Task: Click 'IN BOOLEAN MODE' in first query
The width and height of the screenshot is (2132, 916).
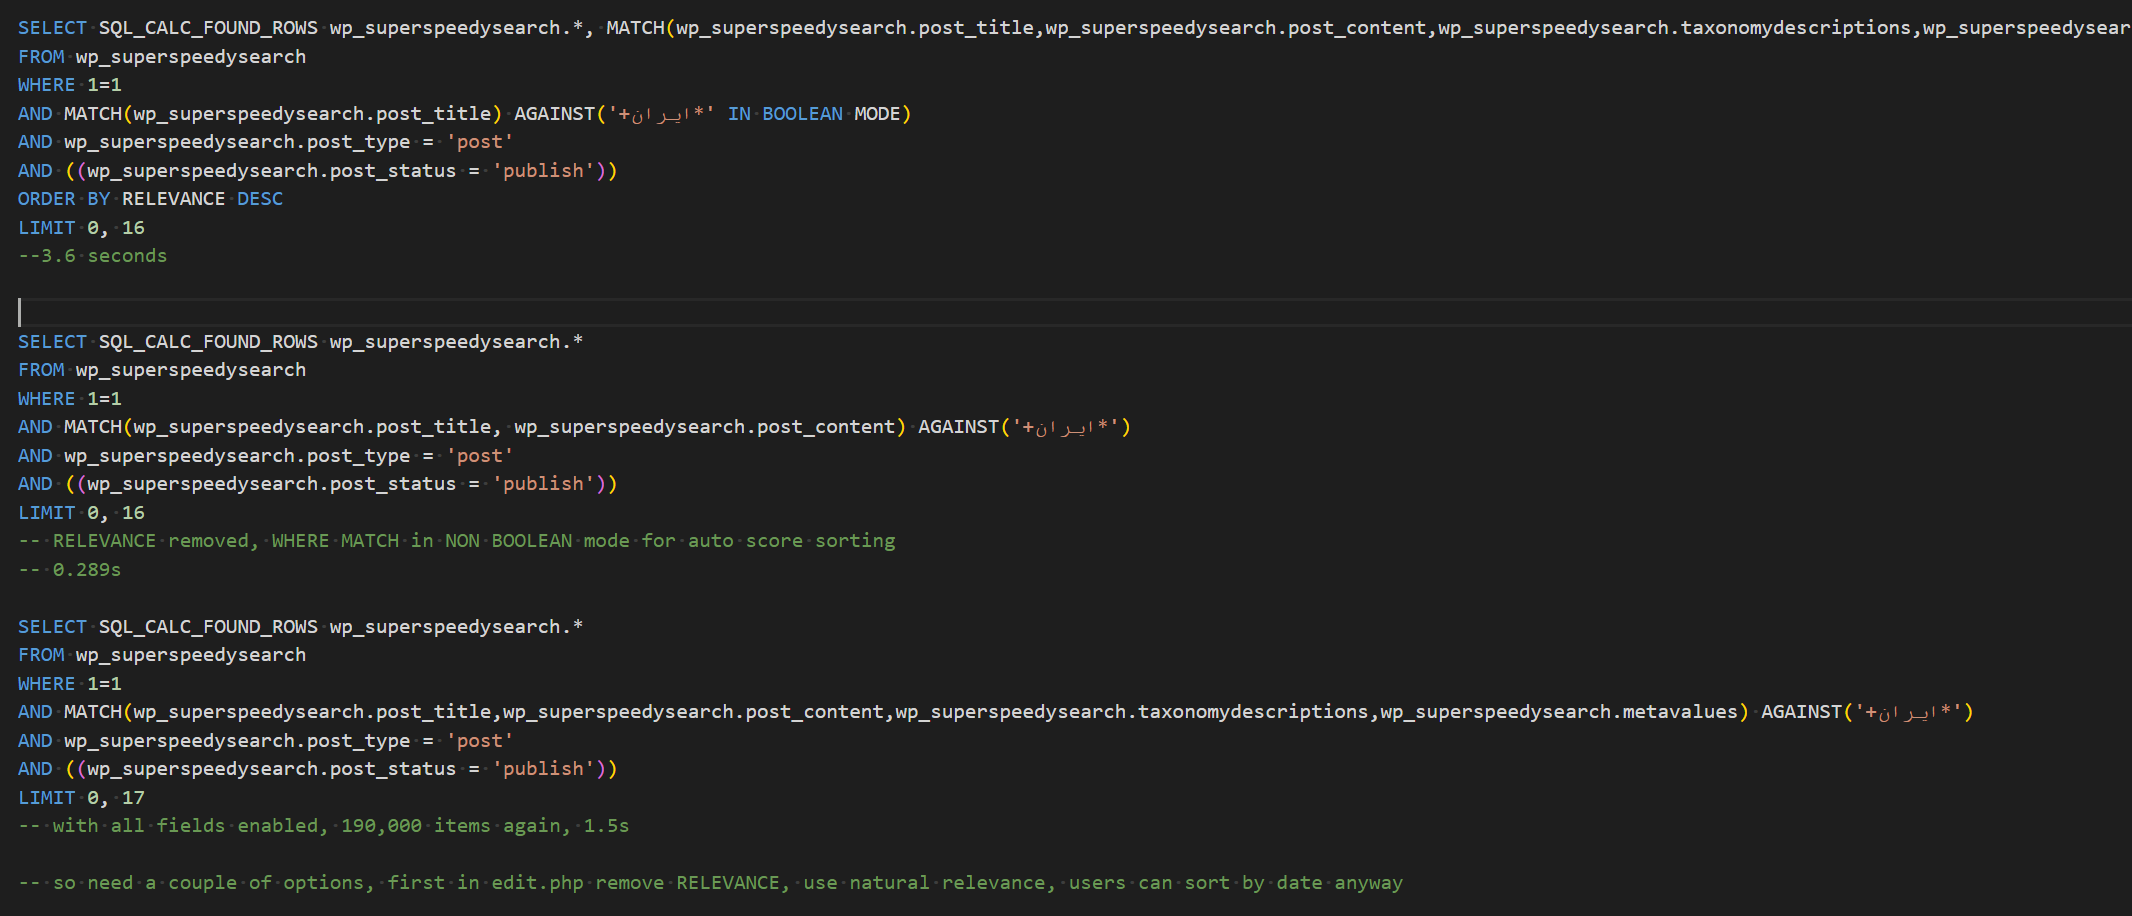Action: tap(819, 114)
